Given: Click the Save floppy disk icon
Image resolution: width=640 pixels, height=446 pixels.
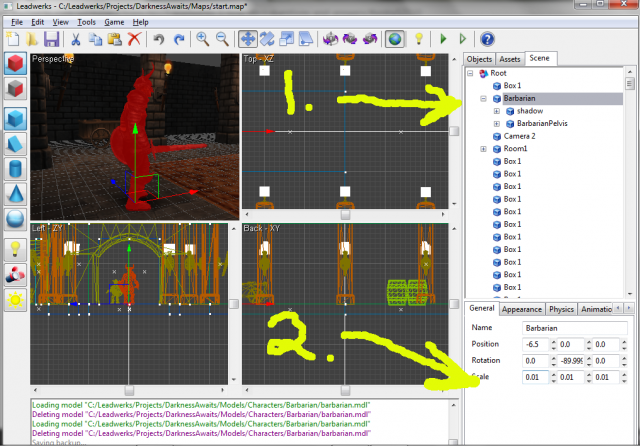Looking at the screenshot, I should pos(52,39).
